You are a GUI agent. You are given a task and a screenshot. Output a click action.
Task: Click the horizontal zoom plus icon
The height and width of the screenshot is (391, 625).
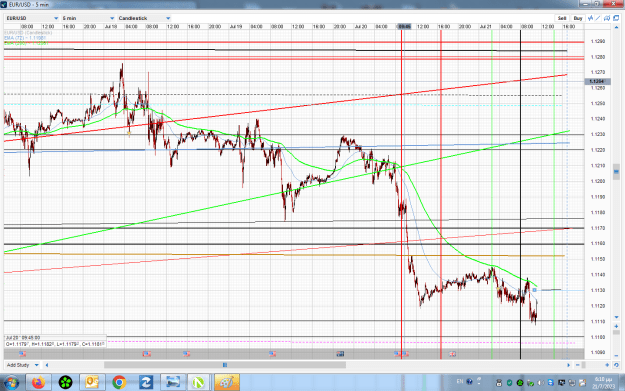pos(607,365)
